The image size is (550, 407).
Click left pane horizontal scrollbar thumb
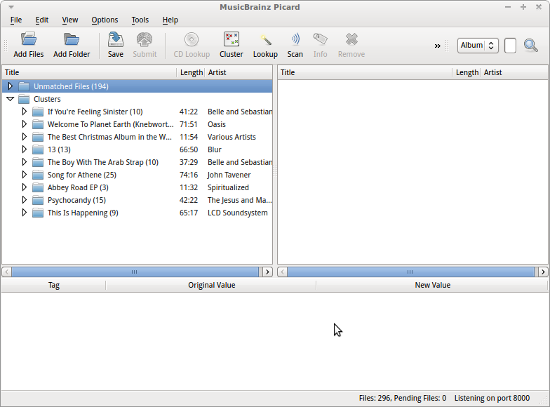click(135, 272)
